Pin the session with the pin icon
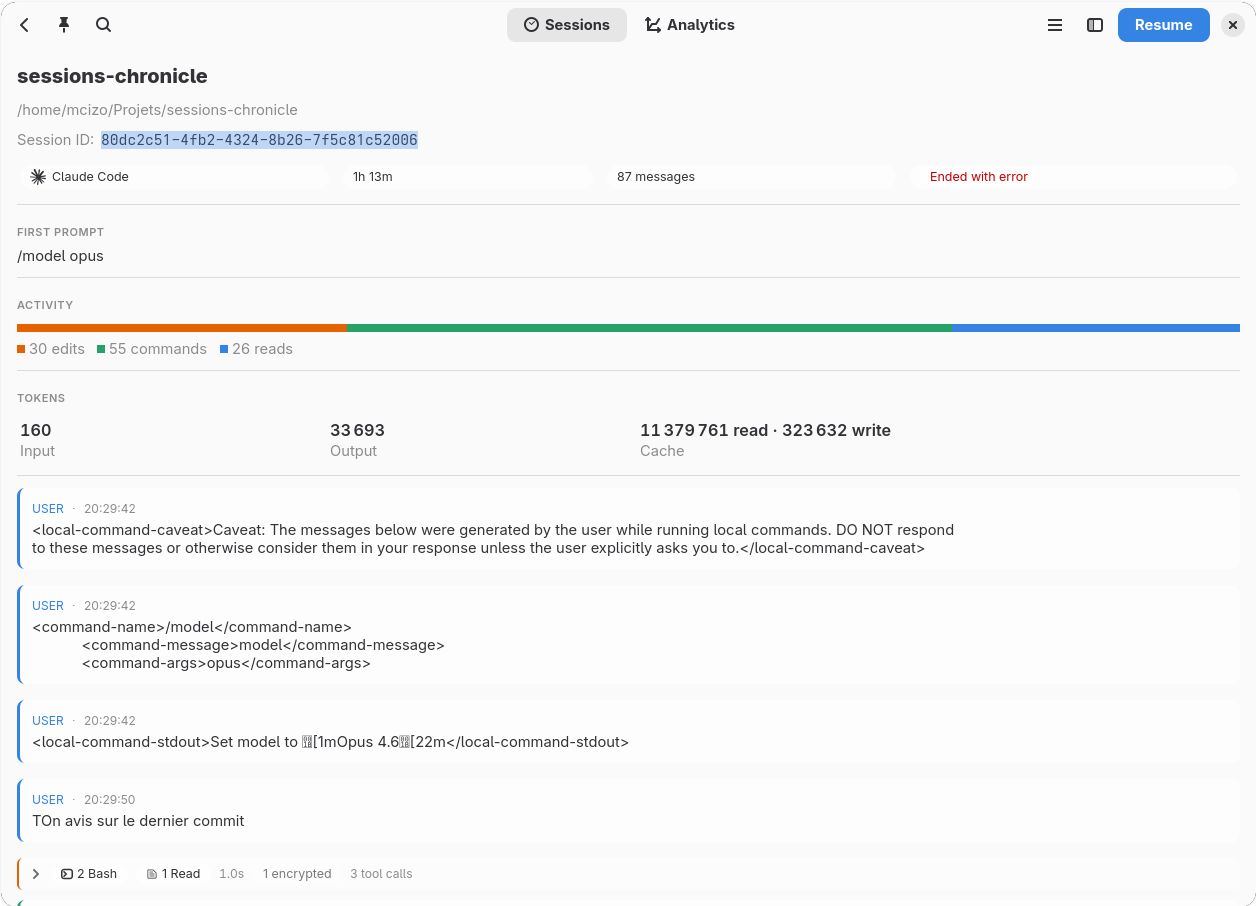1256x906 pixels. click(64, 25)
